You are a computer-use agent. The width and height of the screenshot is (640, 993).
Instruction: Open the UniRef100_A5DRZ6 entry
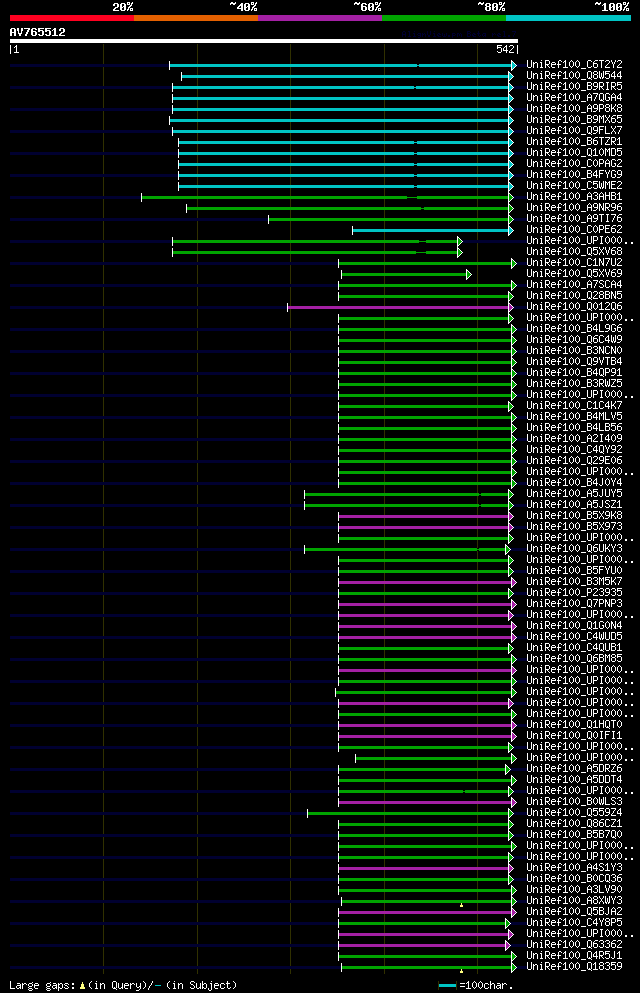(574, 769)
